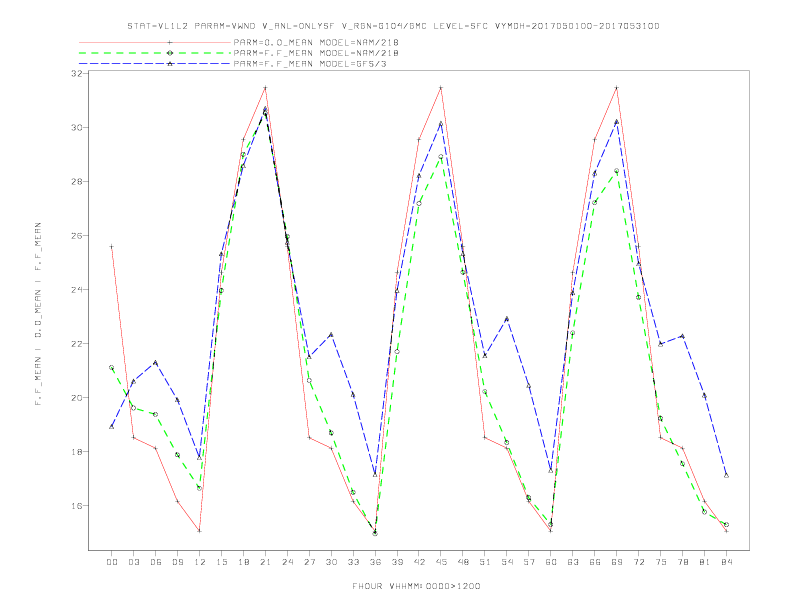This screenshot has height=612, width=792.
Task: Click the x-axis tick label 15
Action: [221, 562]
